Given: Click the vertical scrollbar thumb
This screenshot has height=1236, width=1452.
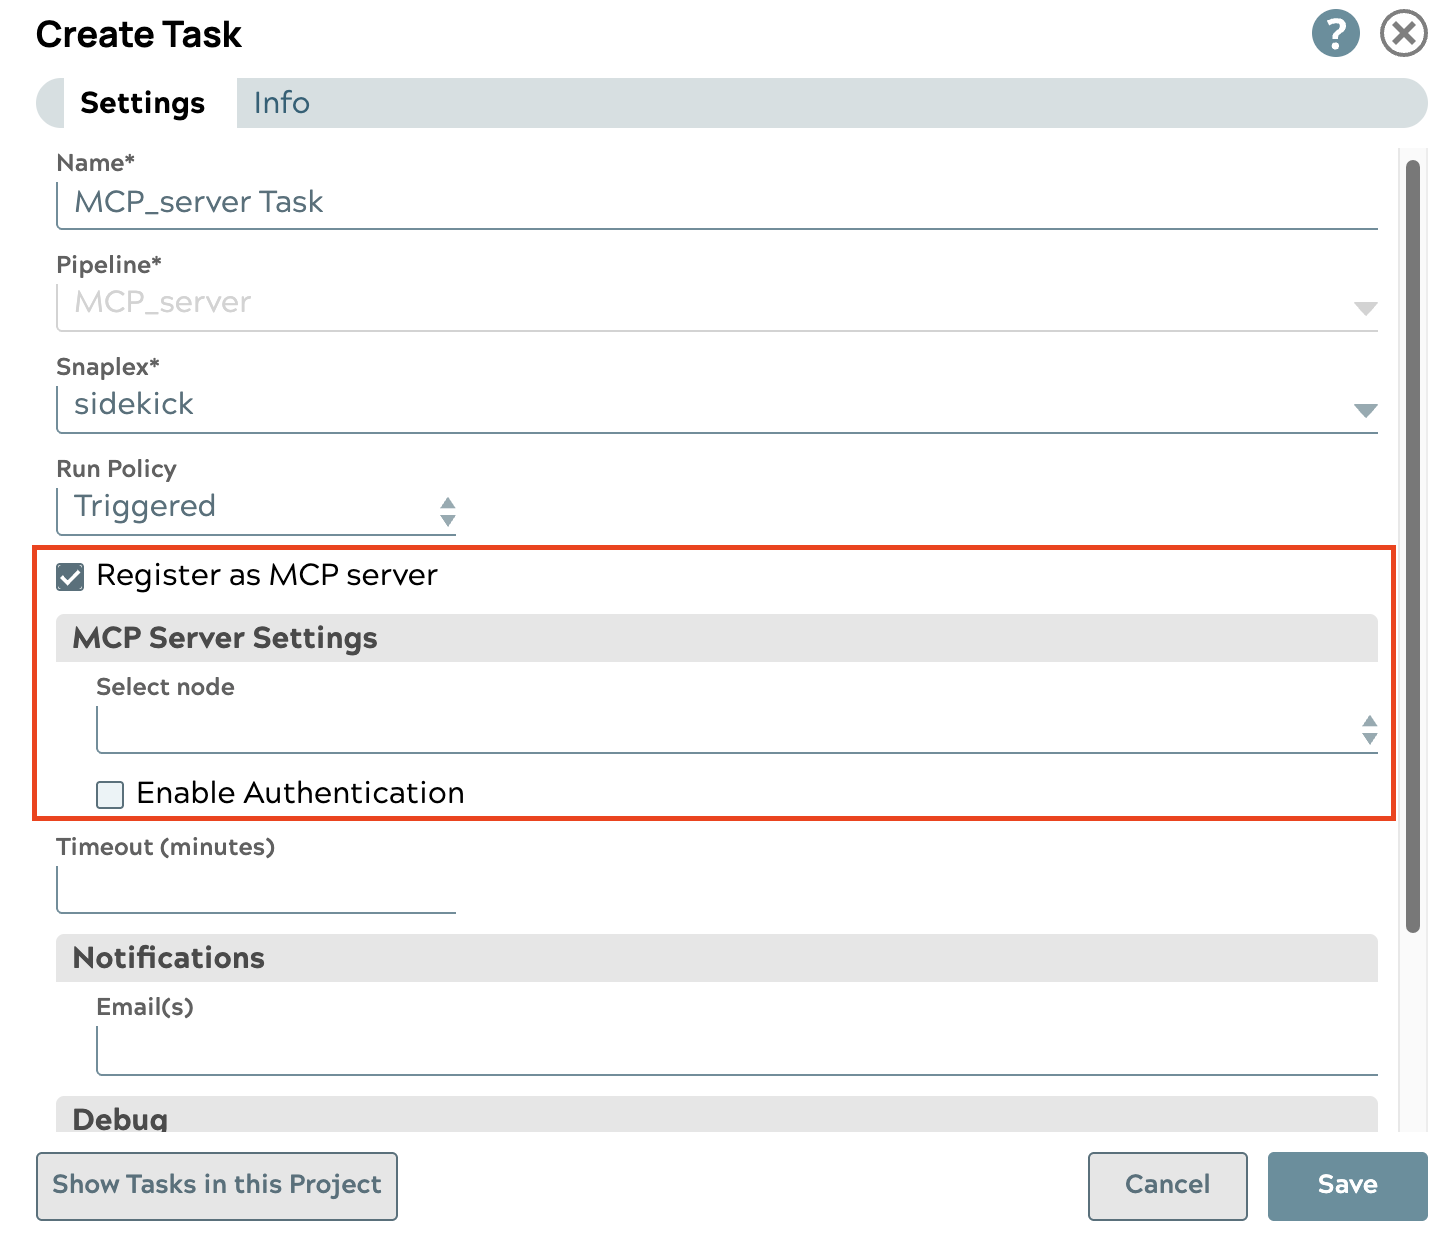Looking at the screenshot, I should (x=1412, y=545).
